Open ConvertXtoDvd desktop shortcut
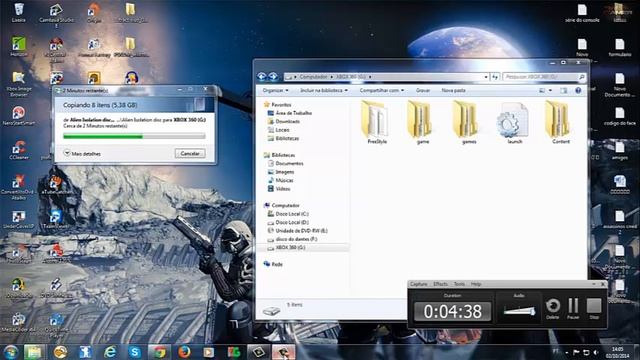This screenshot has width=640, height=360. tap(19, 187)
